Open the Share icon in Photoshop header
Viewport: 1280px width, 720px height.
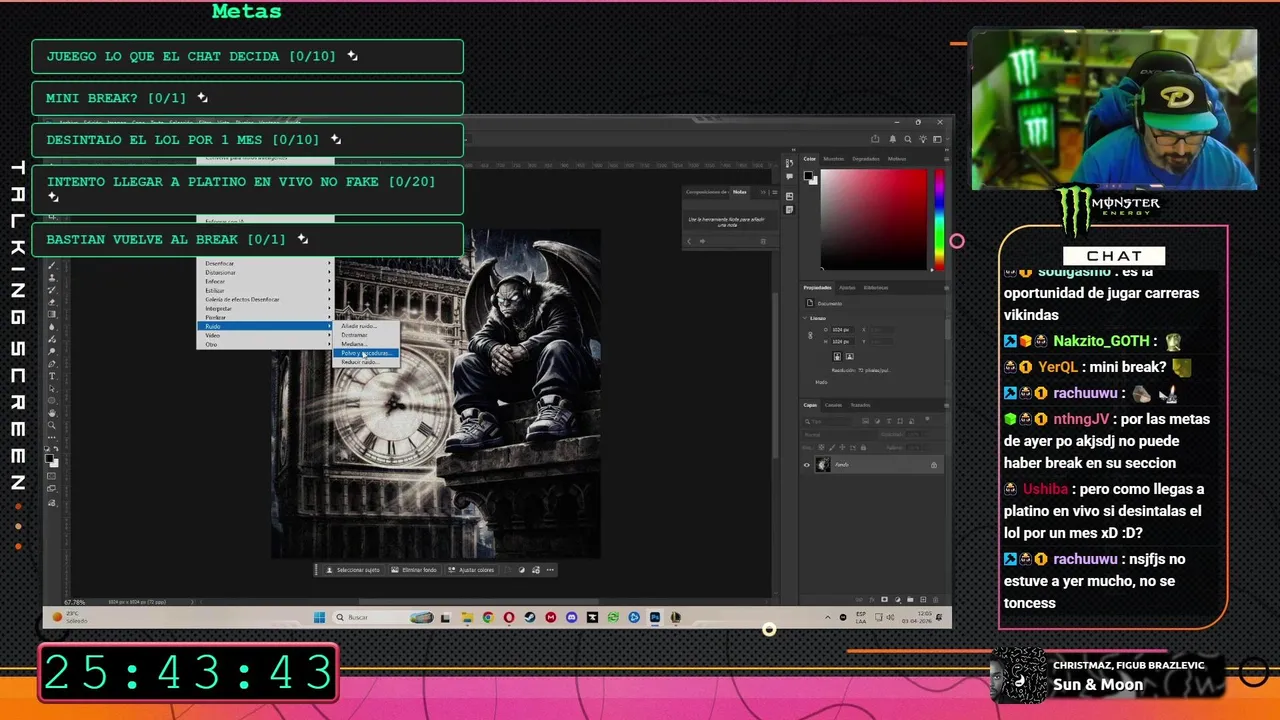pos(875,139)
